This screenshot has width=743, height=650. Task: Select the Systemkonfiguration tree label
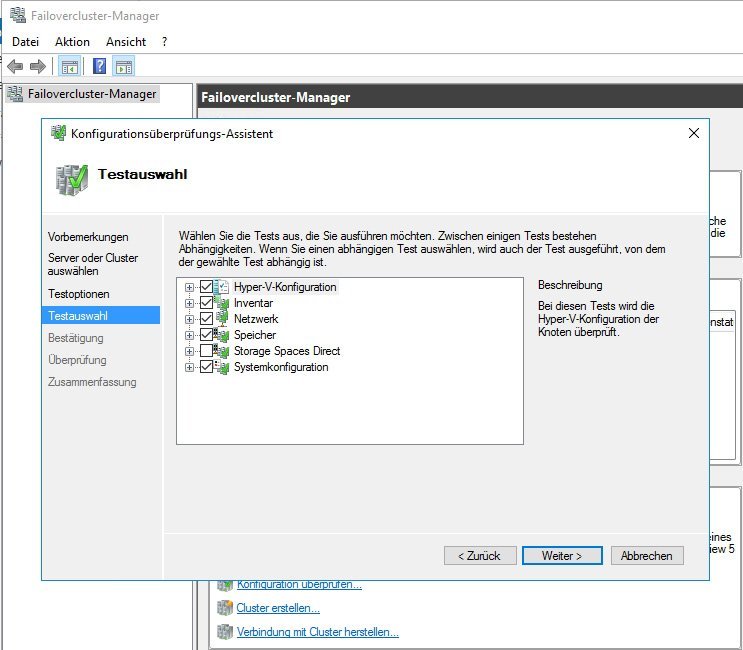pos(281,367)
